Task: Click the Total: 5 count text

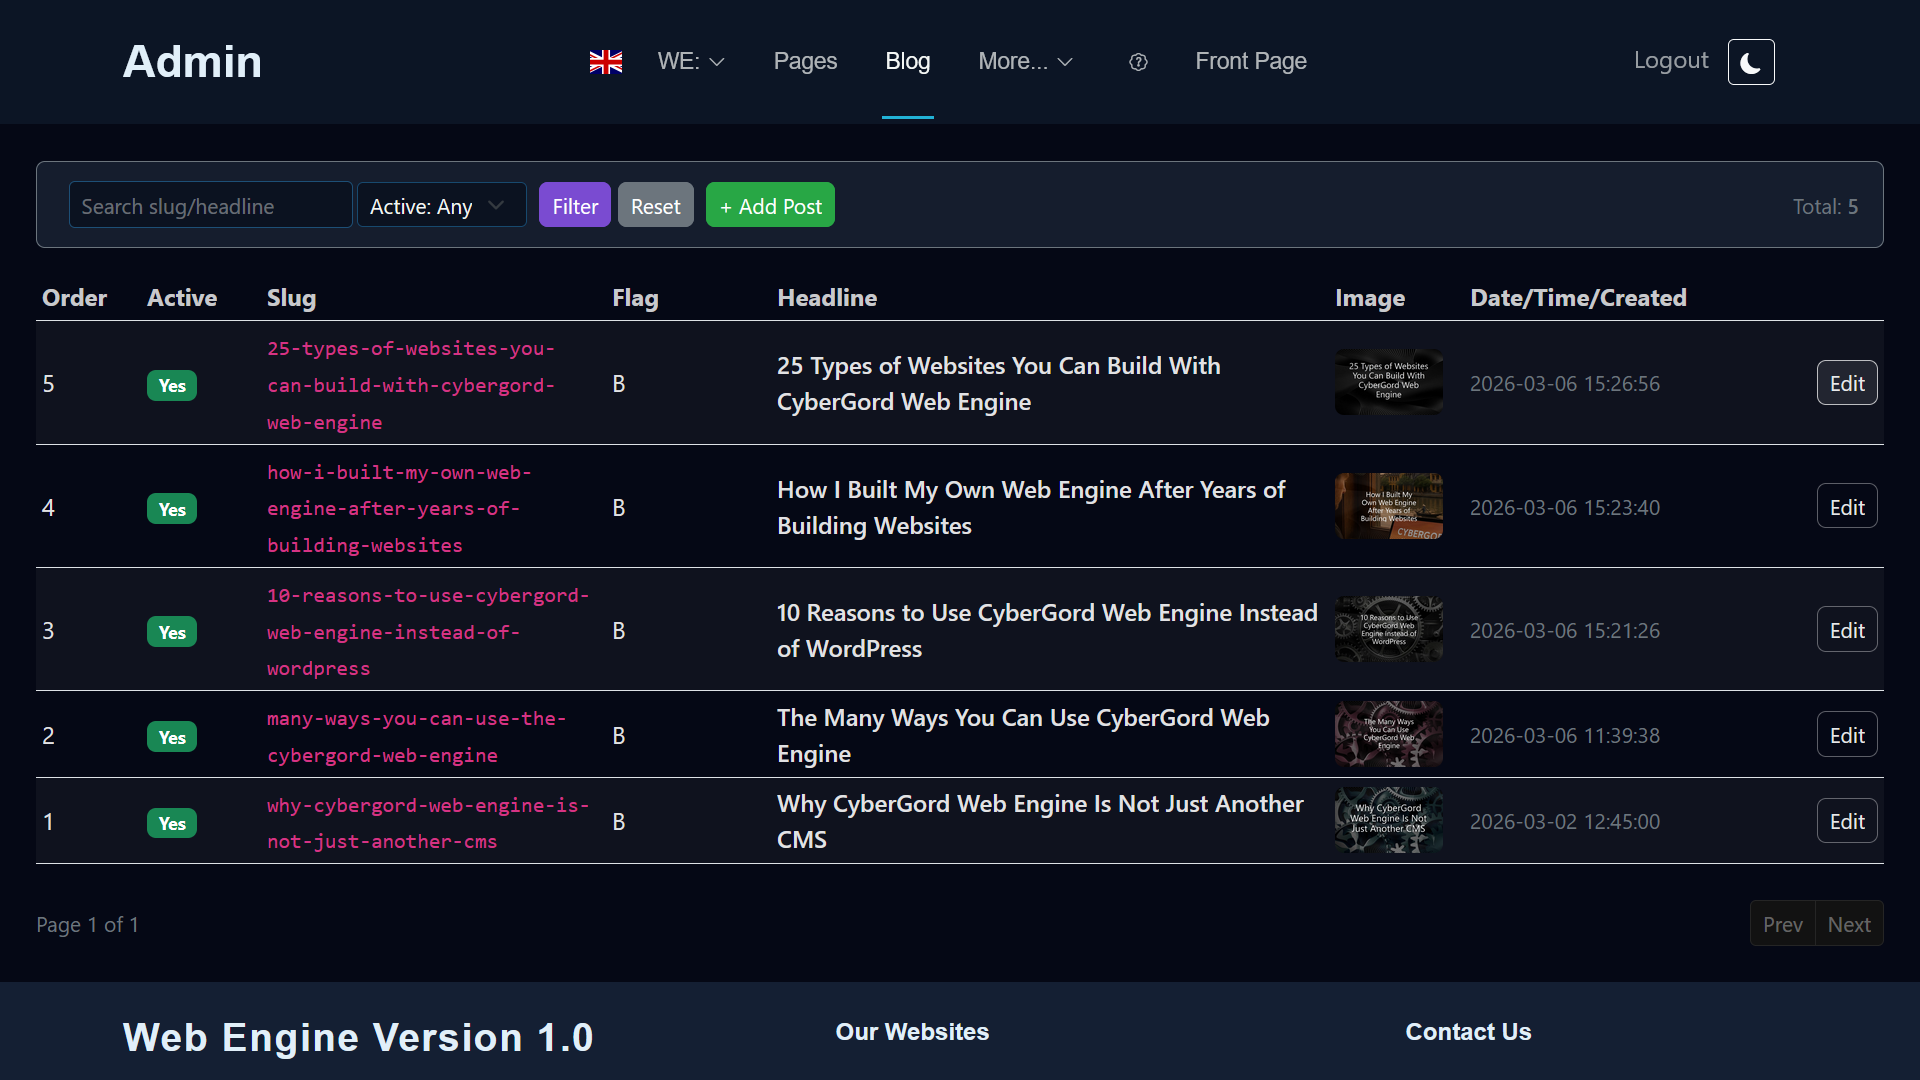Action: 1825,206
